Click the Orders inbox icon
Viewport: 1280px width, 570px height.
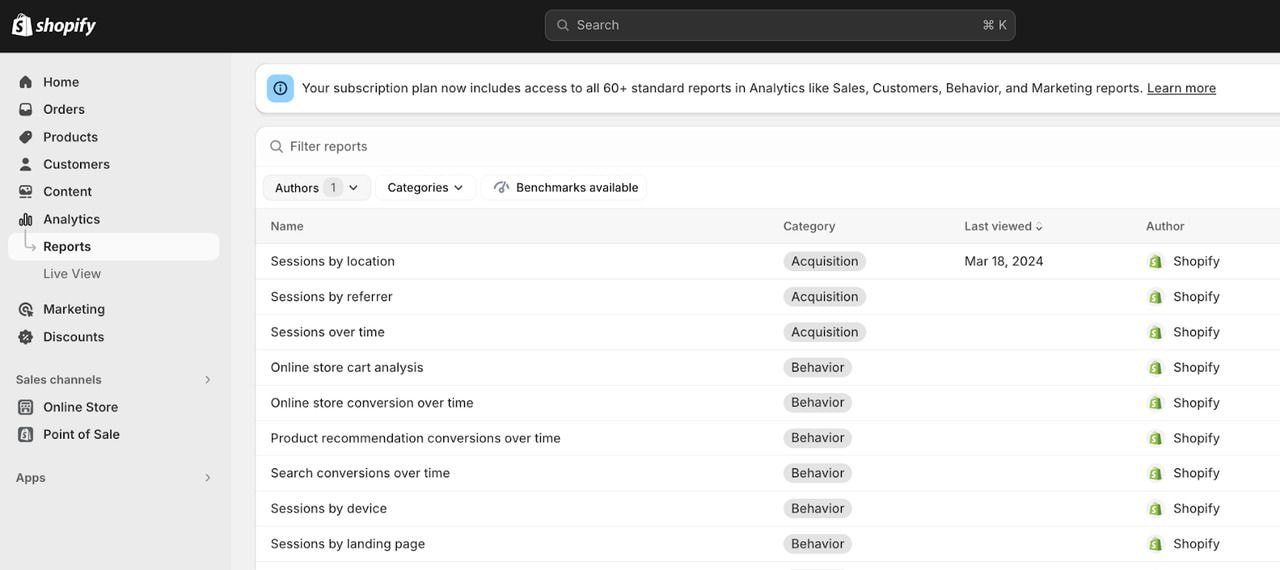(x=26, y=109)
